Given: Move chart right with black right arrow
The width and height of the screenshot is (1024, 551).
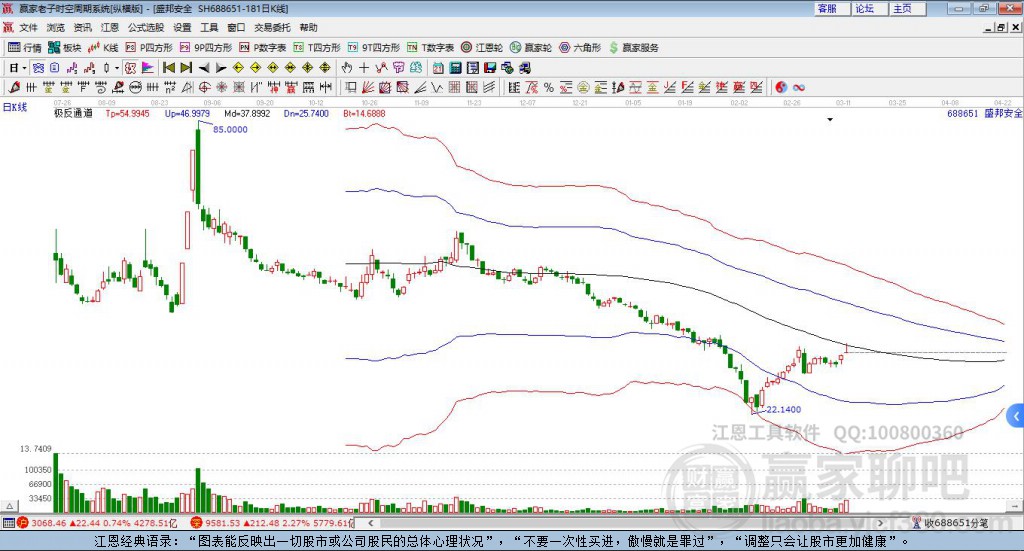Looking at the screenshot, I should click(221, 68).
